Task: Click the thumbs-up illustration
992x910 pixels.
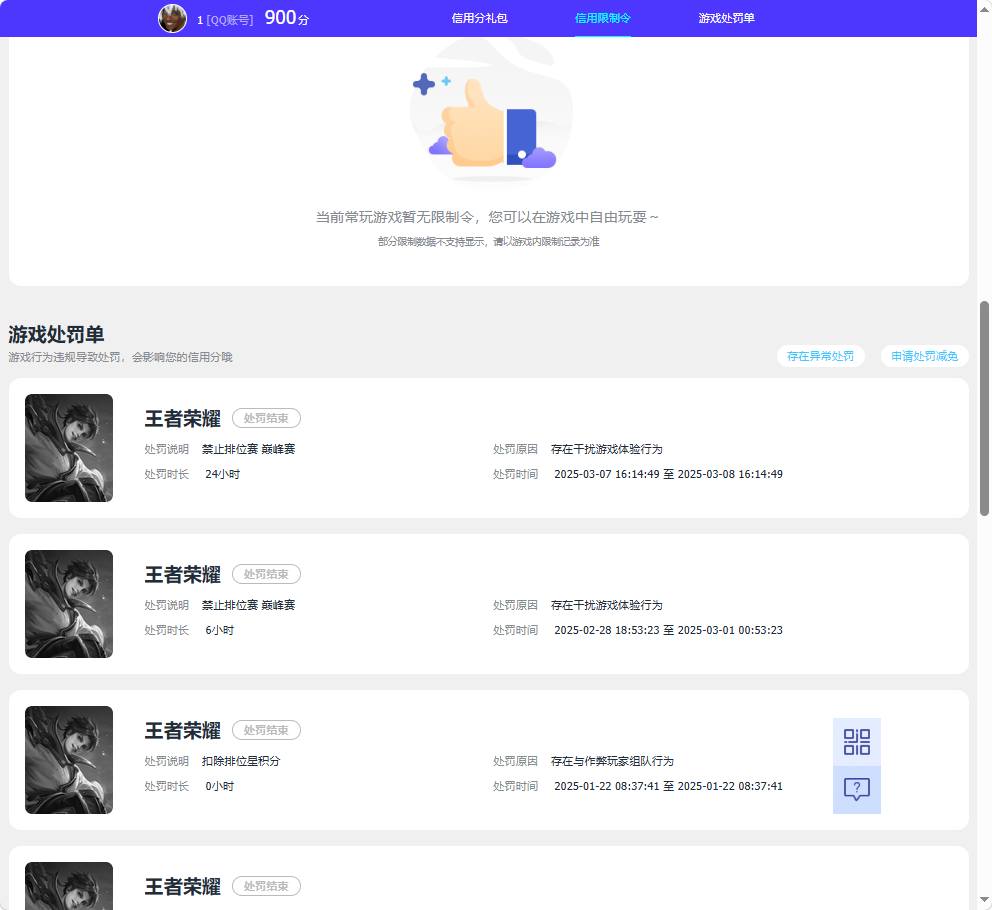Action: tap(491, 113)
